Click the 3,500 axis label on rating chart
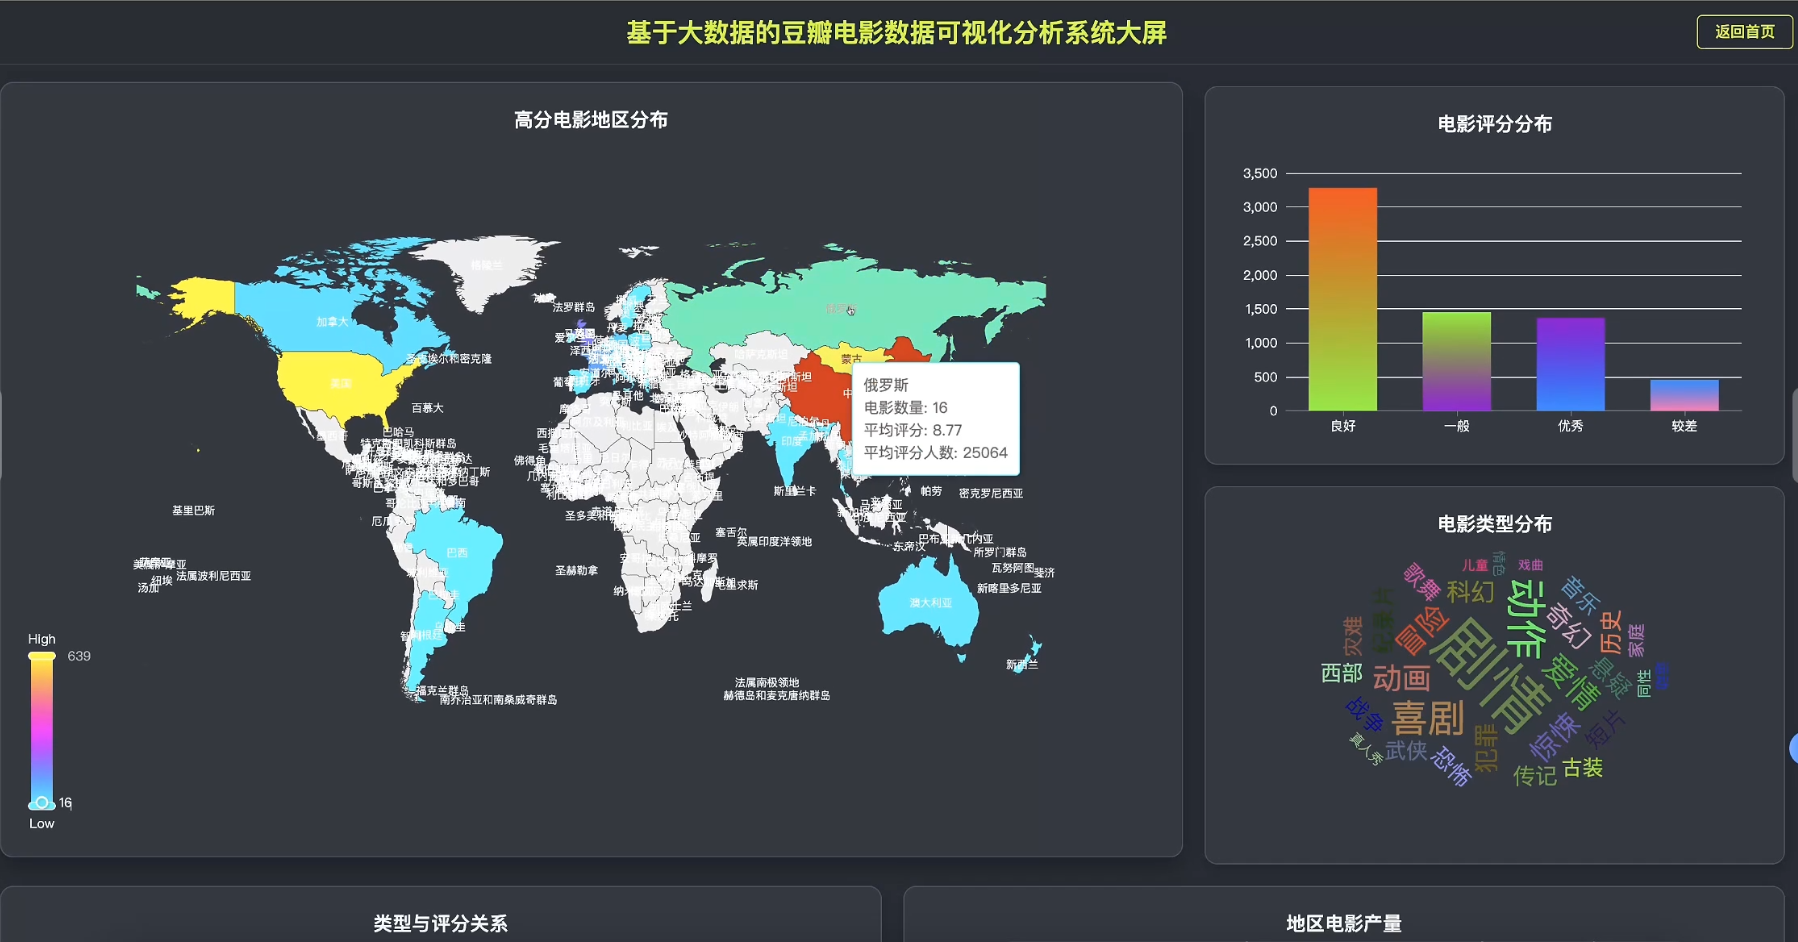1798x942 pixels. 1260,173
